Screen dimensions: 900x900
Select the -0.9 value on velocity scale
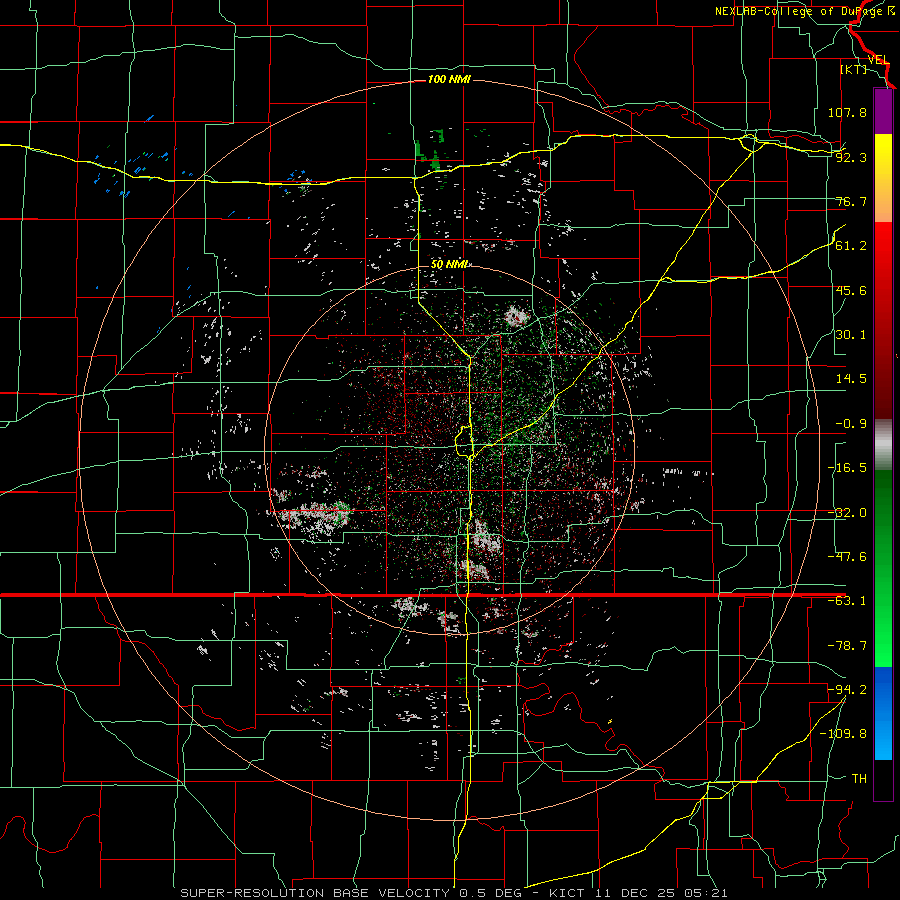click(x=851, y=424)
